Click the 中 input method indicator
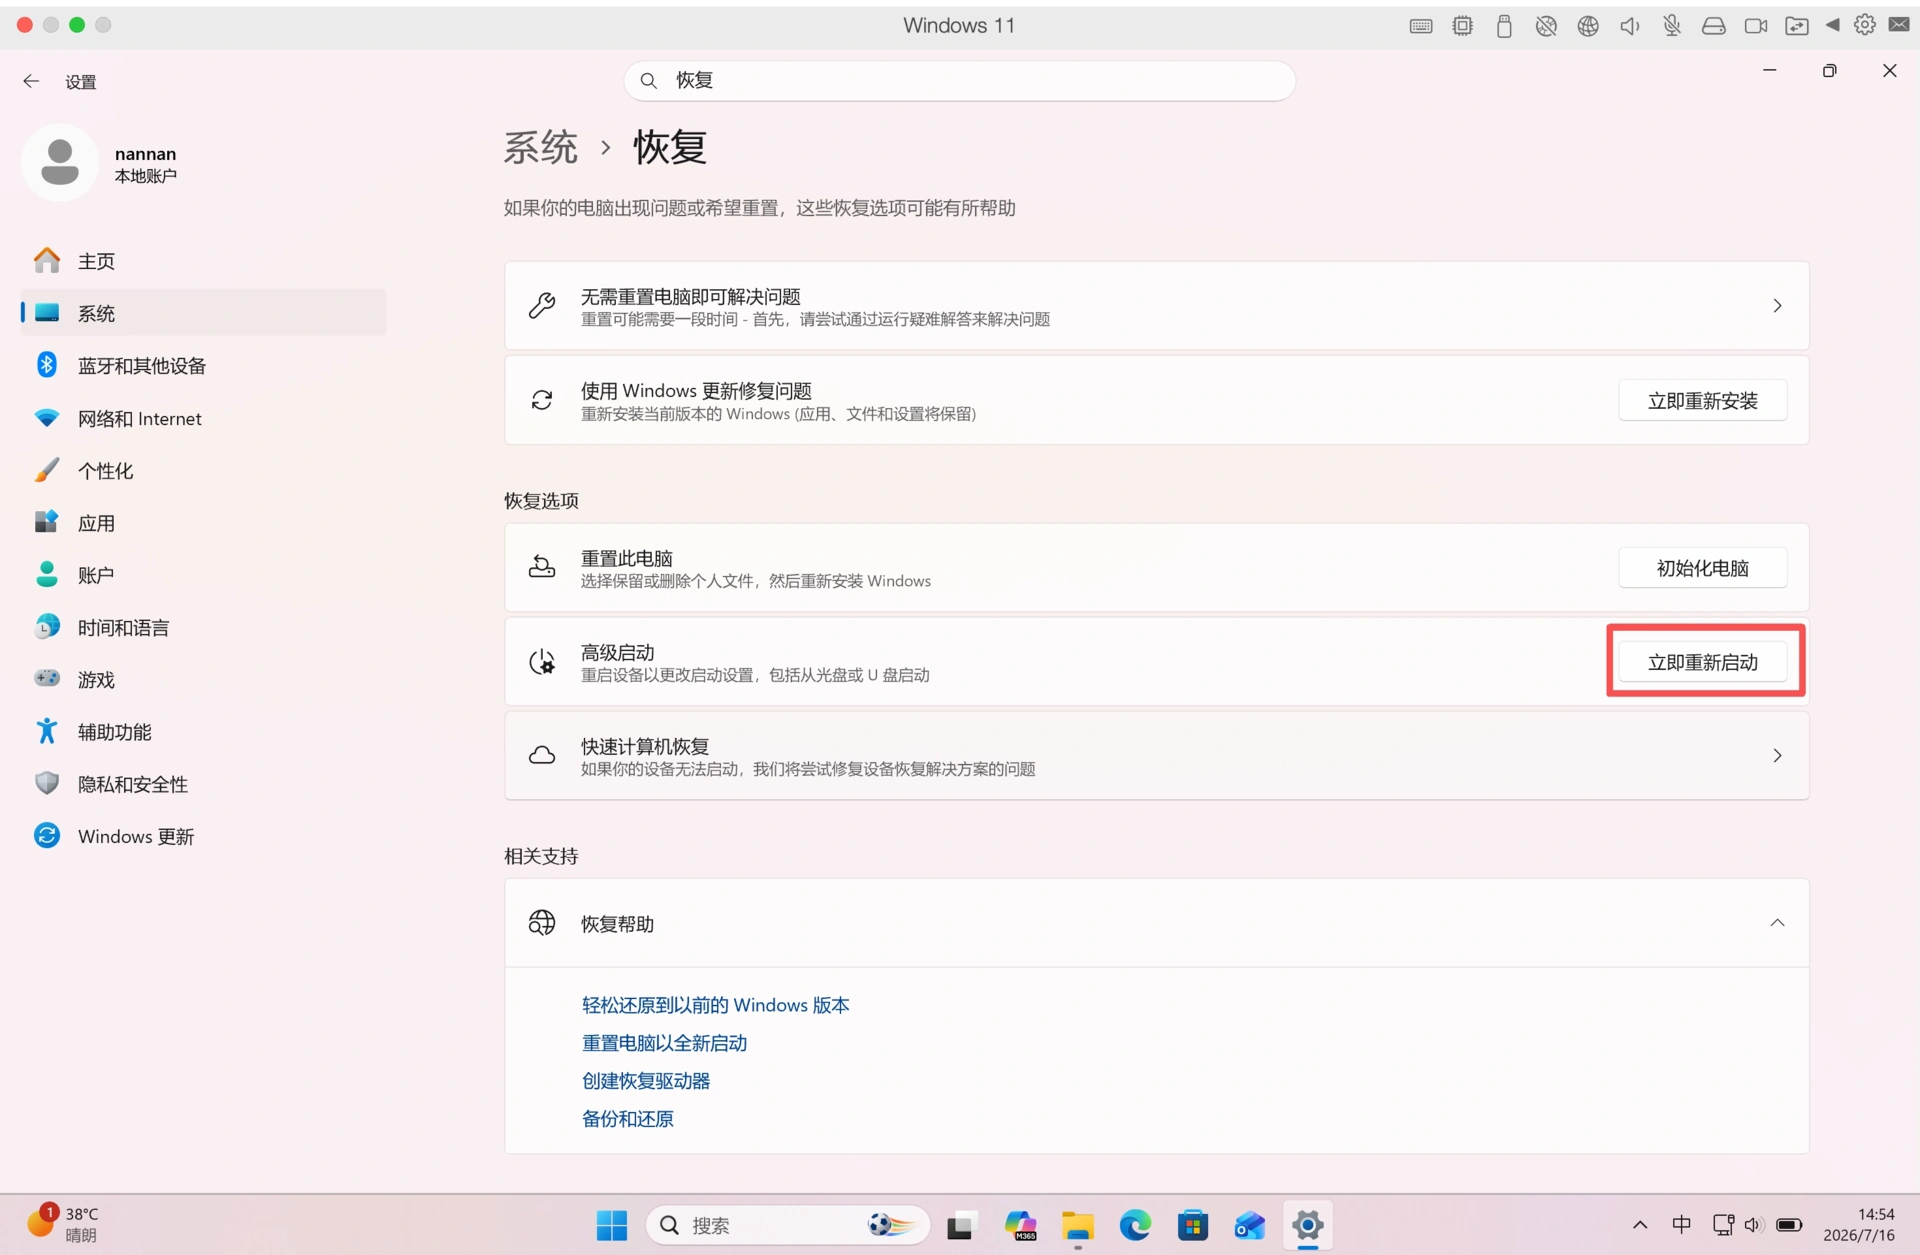This screenshot has height=1255, width=1920. (1681, 1225)
